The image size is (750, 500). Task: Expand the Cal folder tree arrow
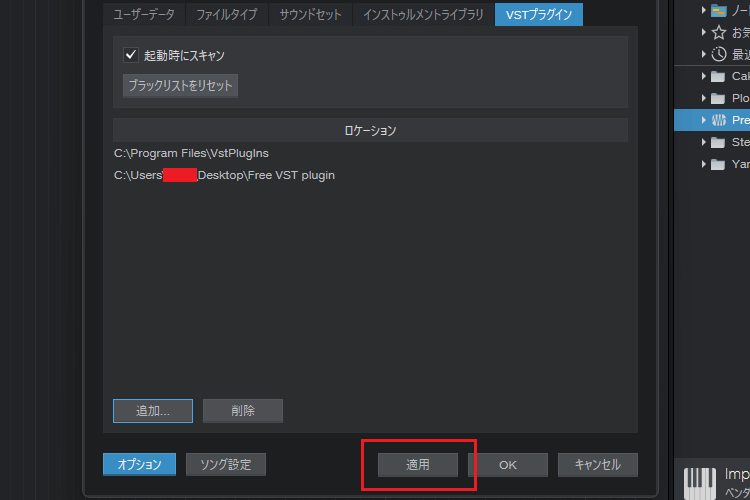tap(704, 76)
